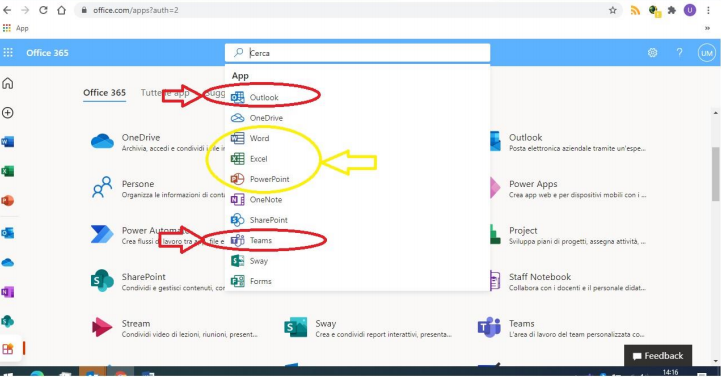Bookmark this page with star icon
The height and width of the screenshot is (377, 721).
[612, 10]
